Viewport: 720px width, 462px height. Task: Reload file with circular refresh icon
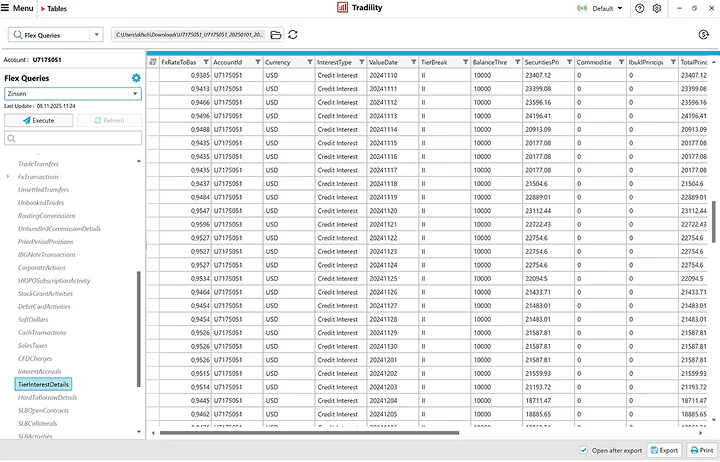[293, 34]
